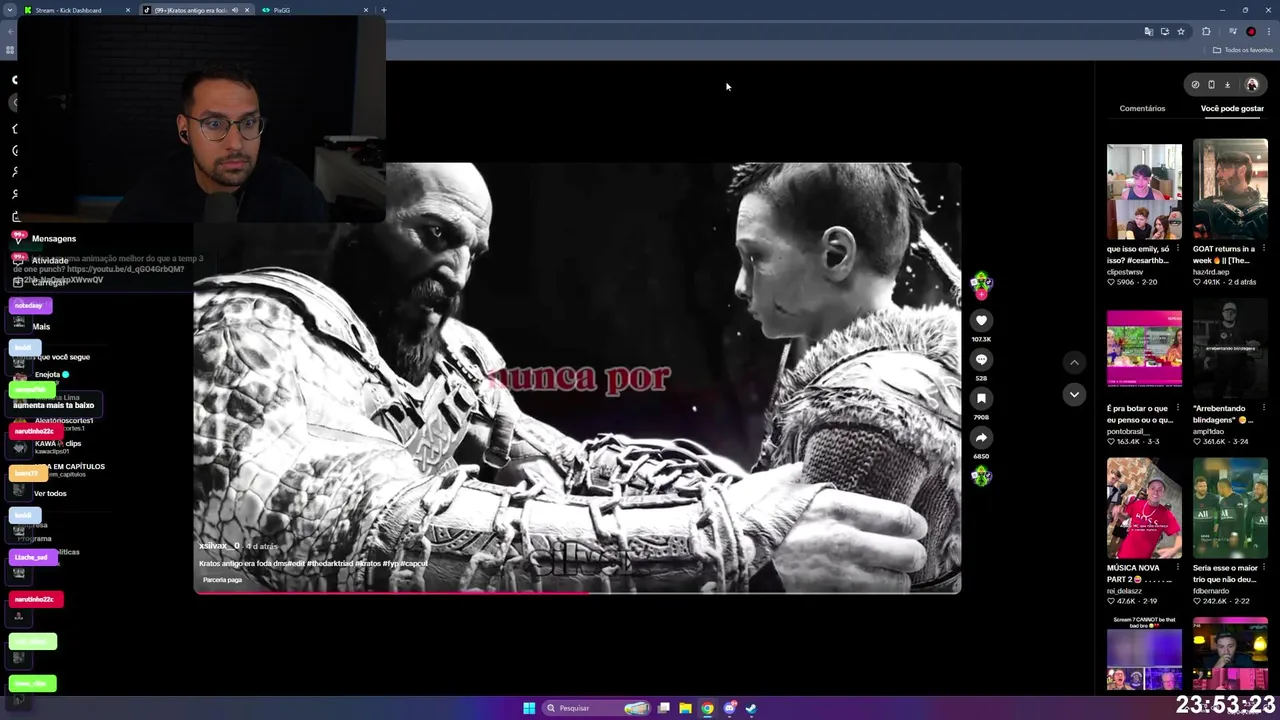Open the Todos os favoritos folder
The image size is (1280, 720).
tap(1243, 50)
